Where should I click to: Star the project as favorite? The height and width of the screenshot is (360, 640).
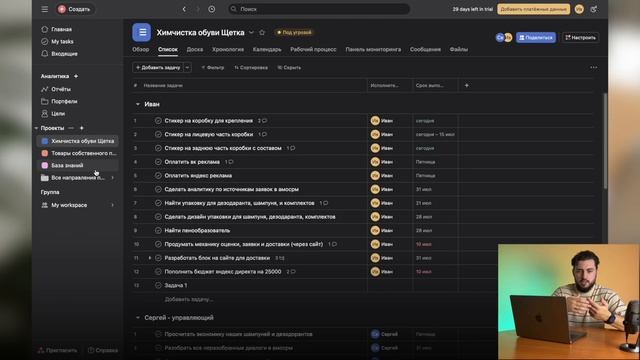[262, 32]
